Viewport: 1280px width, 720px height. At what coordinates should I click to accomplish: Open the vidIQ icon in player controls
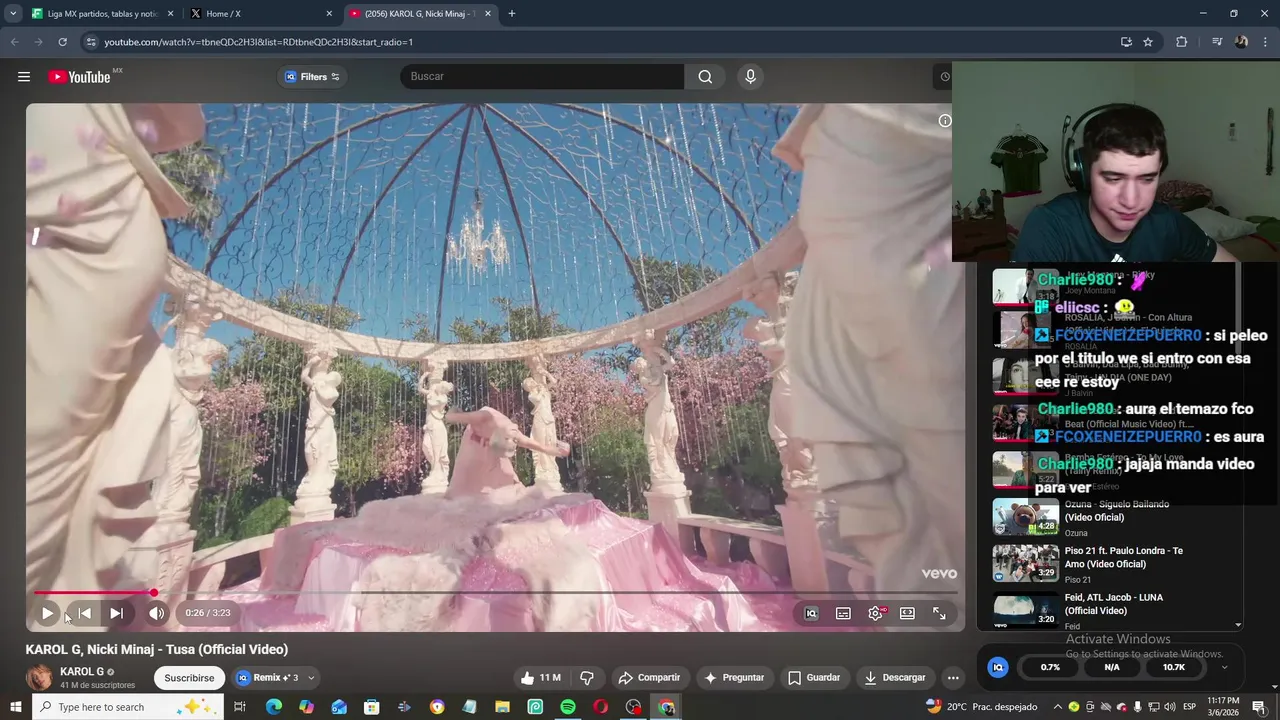click(811, 613)
